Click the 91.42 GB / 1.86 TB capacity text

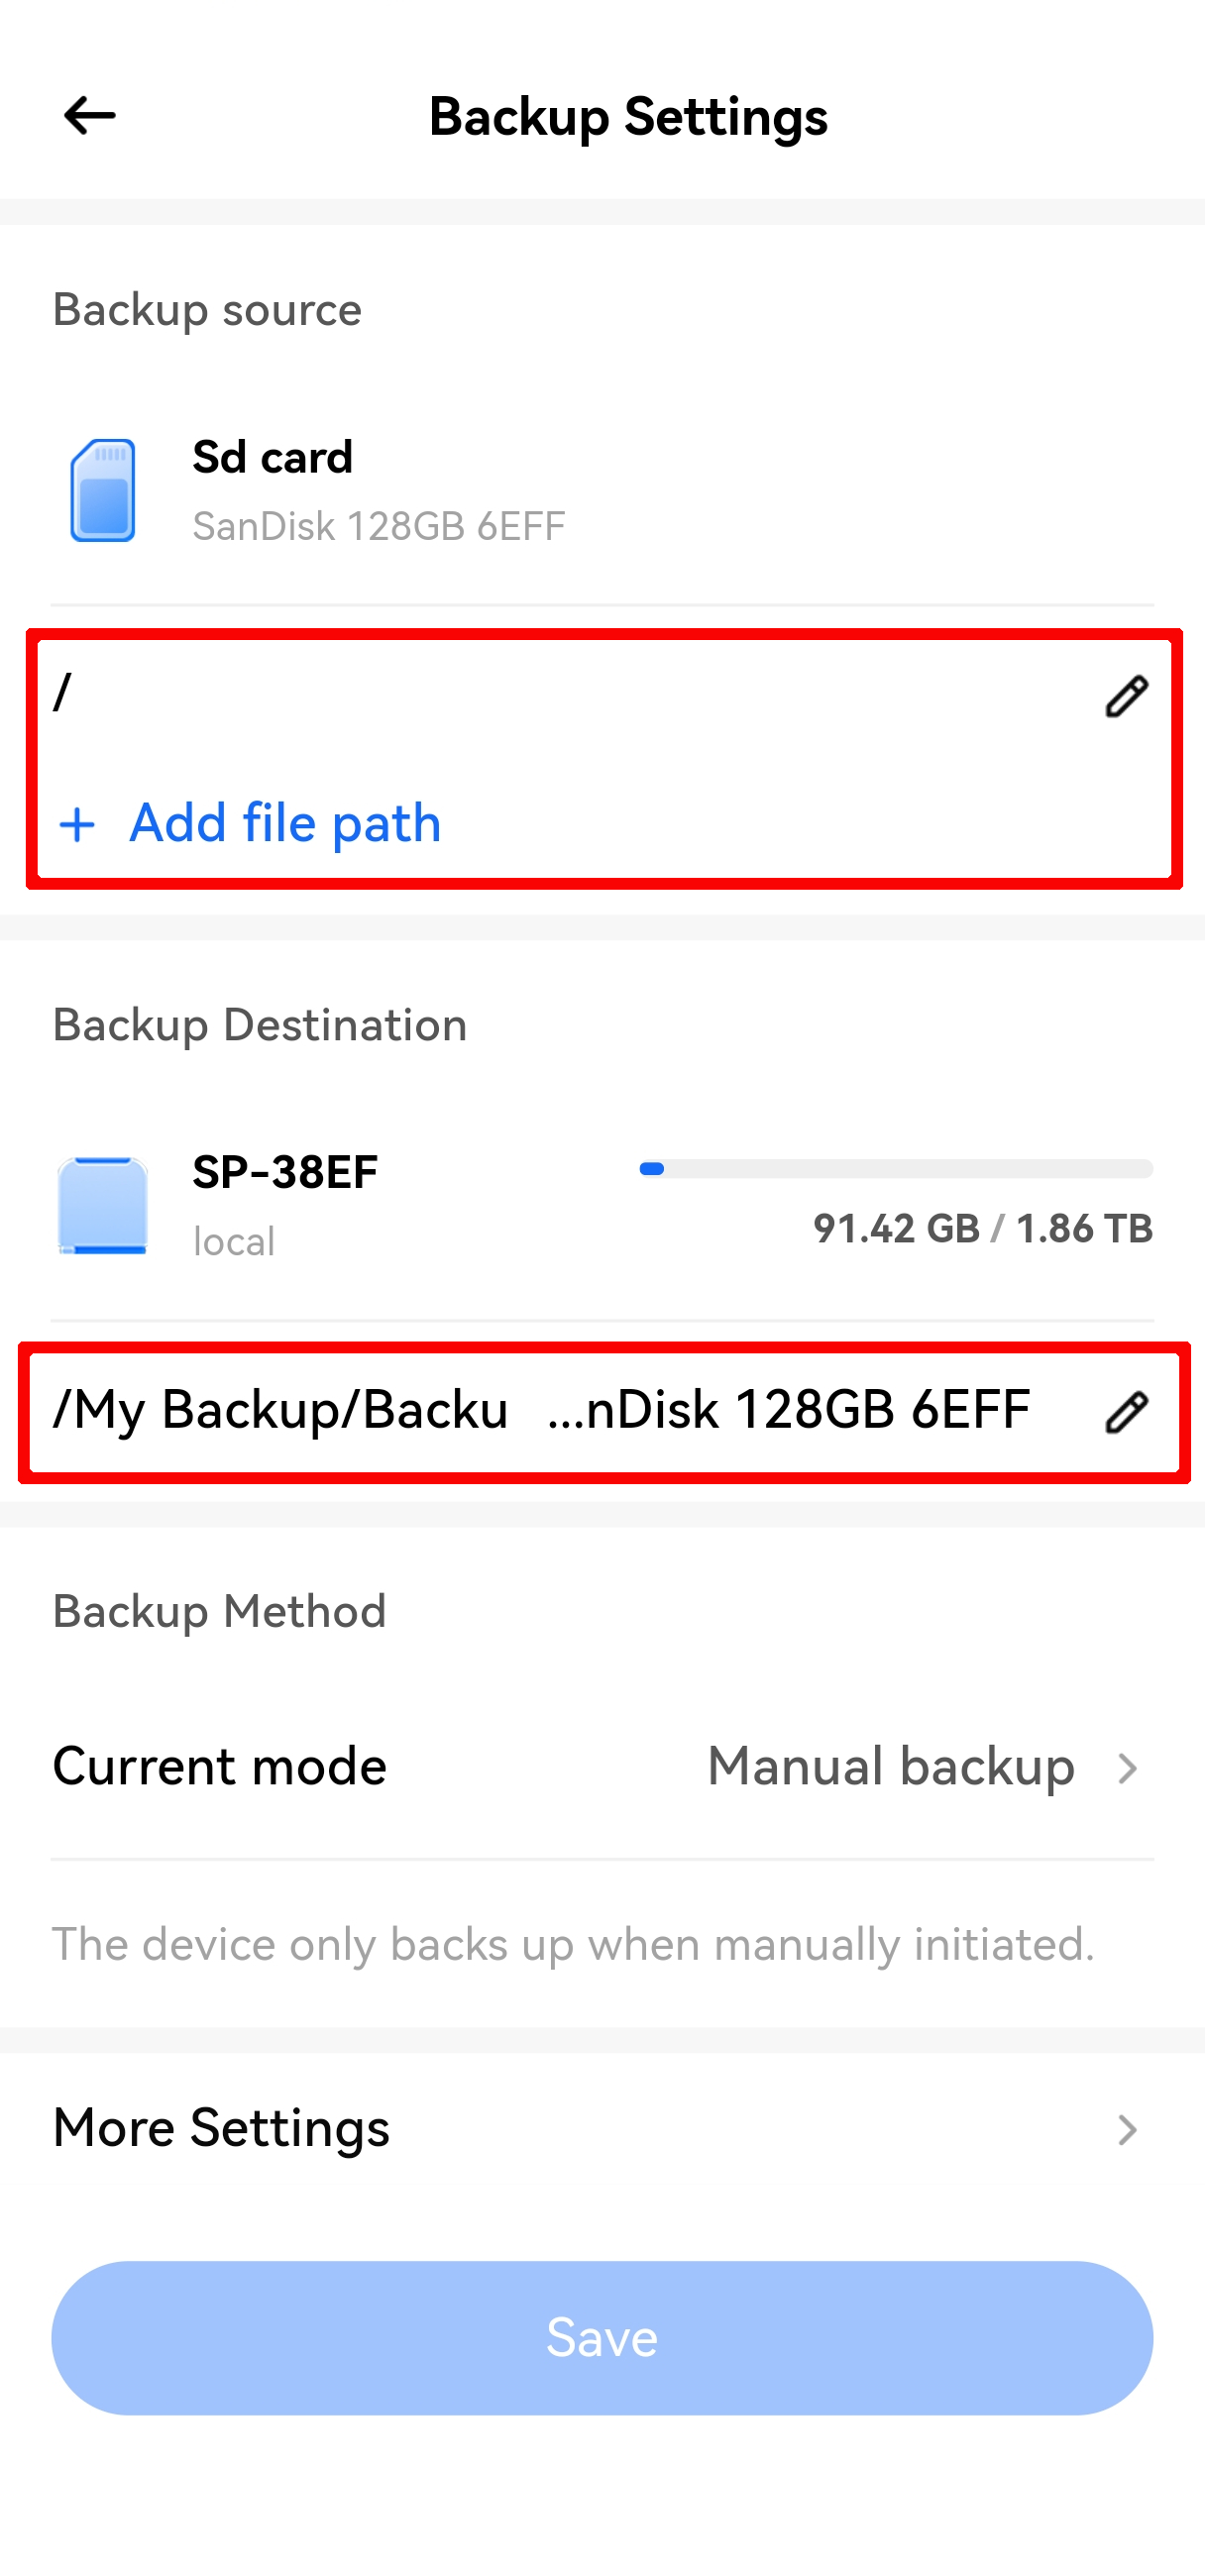982,1229
